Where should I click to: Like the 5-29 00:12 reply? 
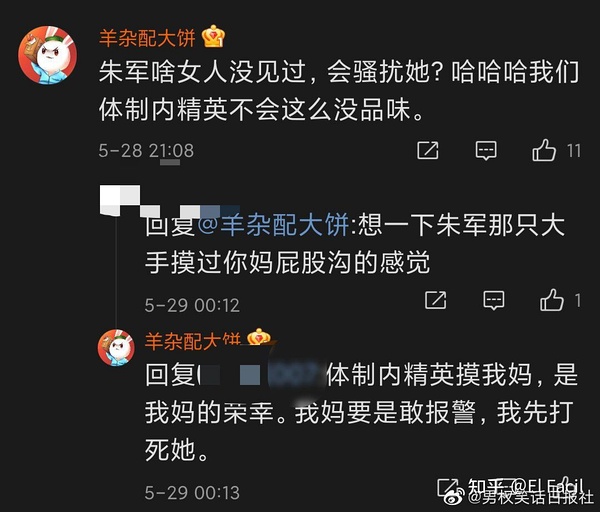pos(551,300)
